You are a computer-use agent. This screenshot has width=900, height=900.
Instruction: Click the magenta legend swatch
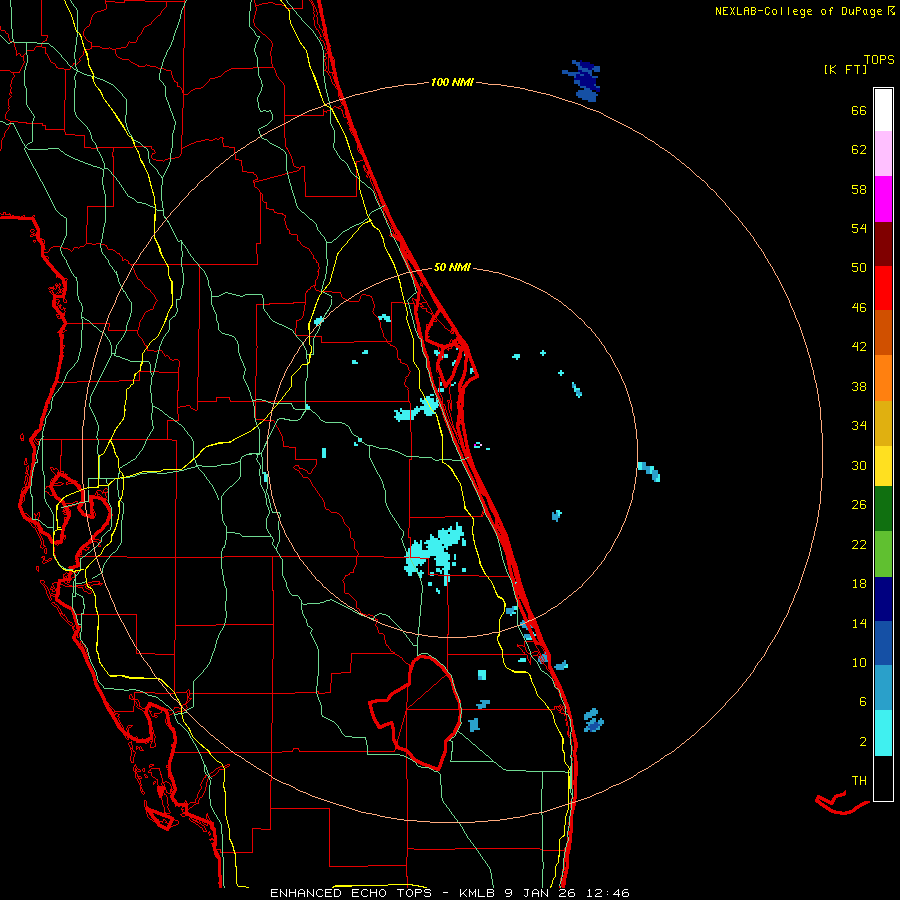[x=883, y=199]
